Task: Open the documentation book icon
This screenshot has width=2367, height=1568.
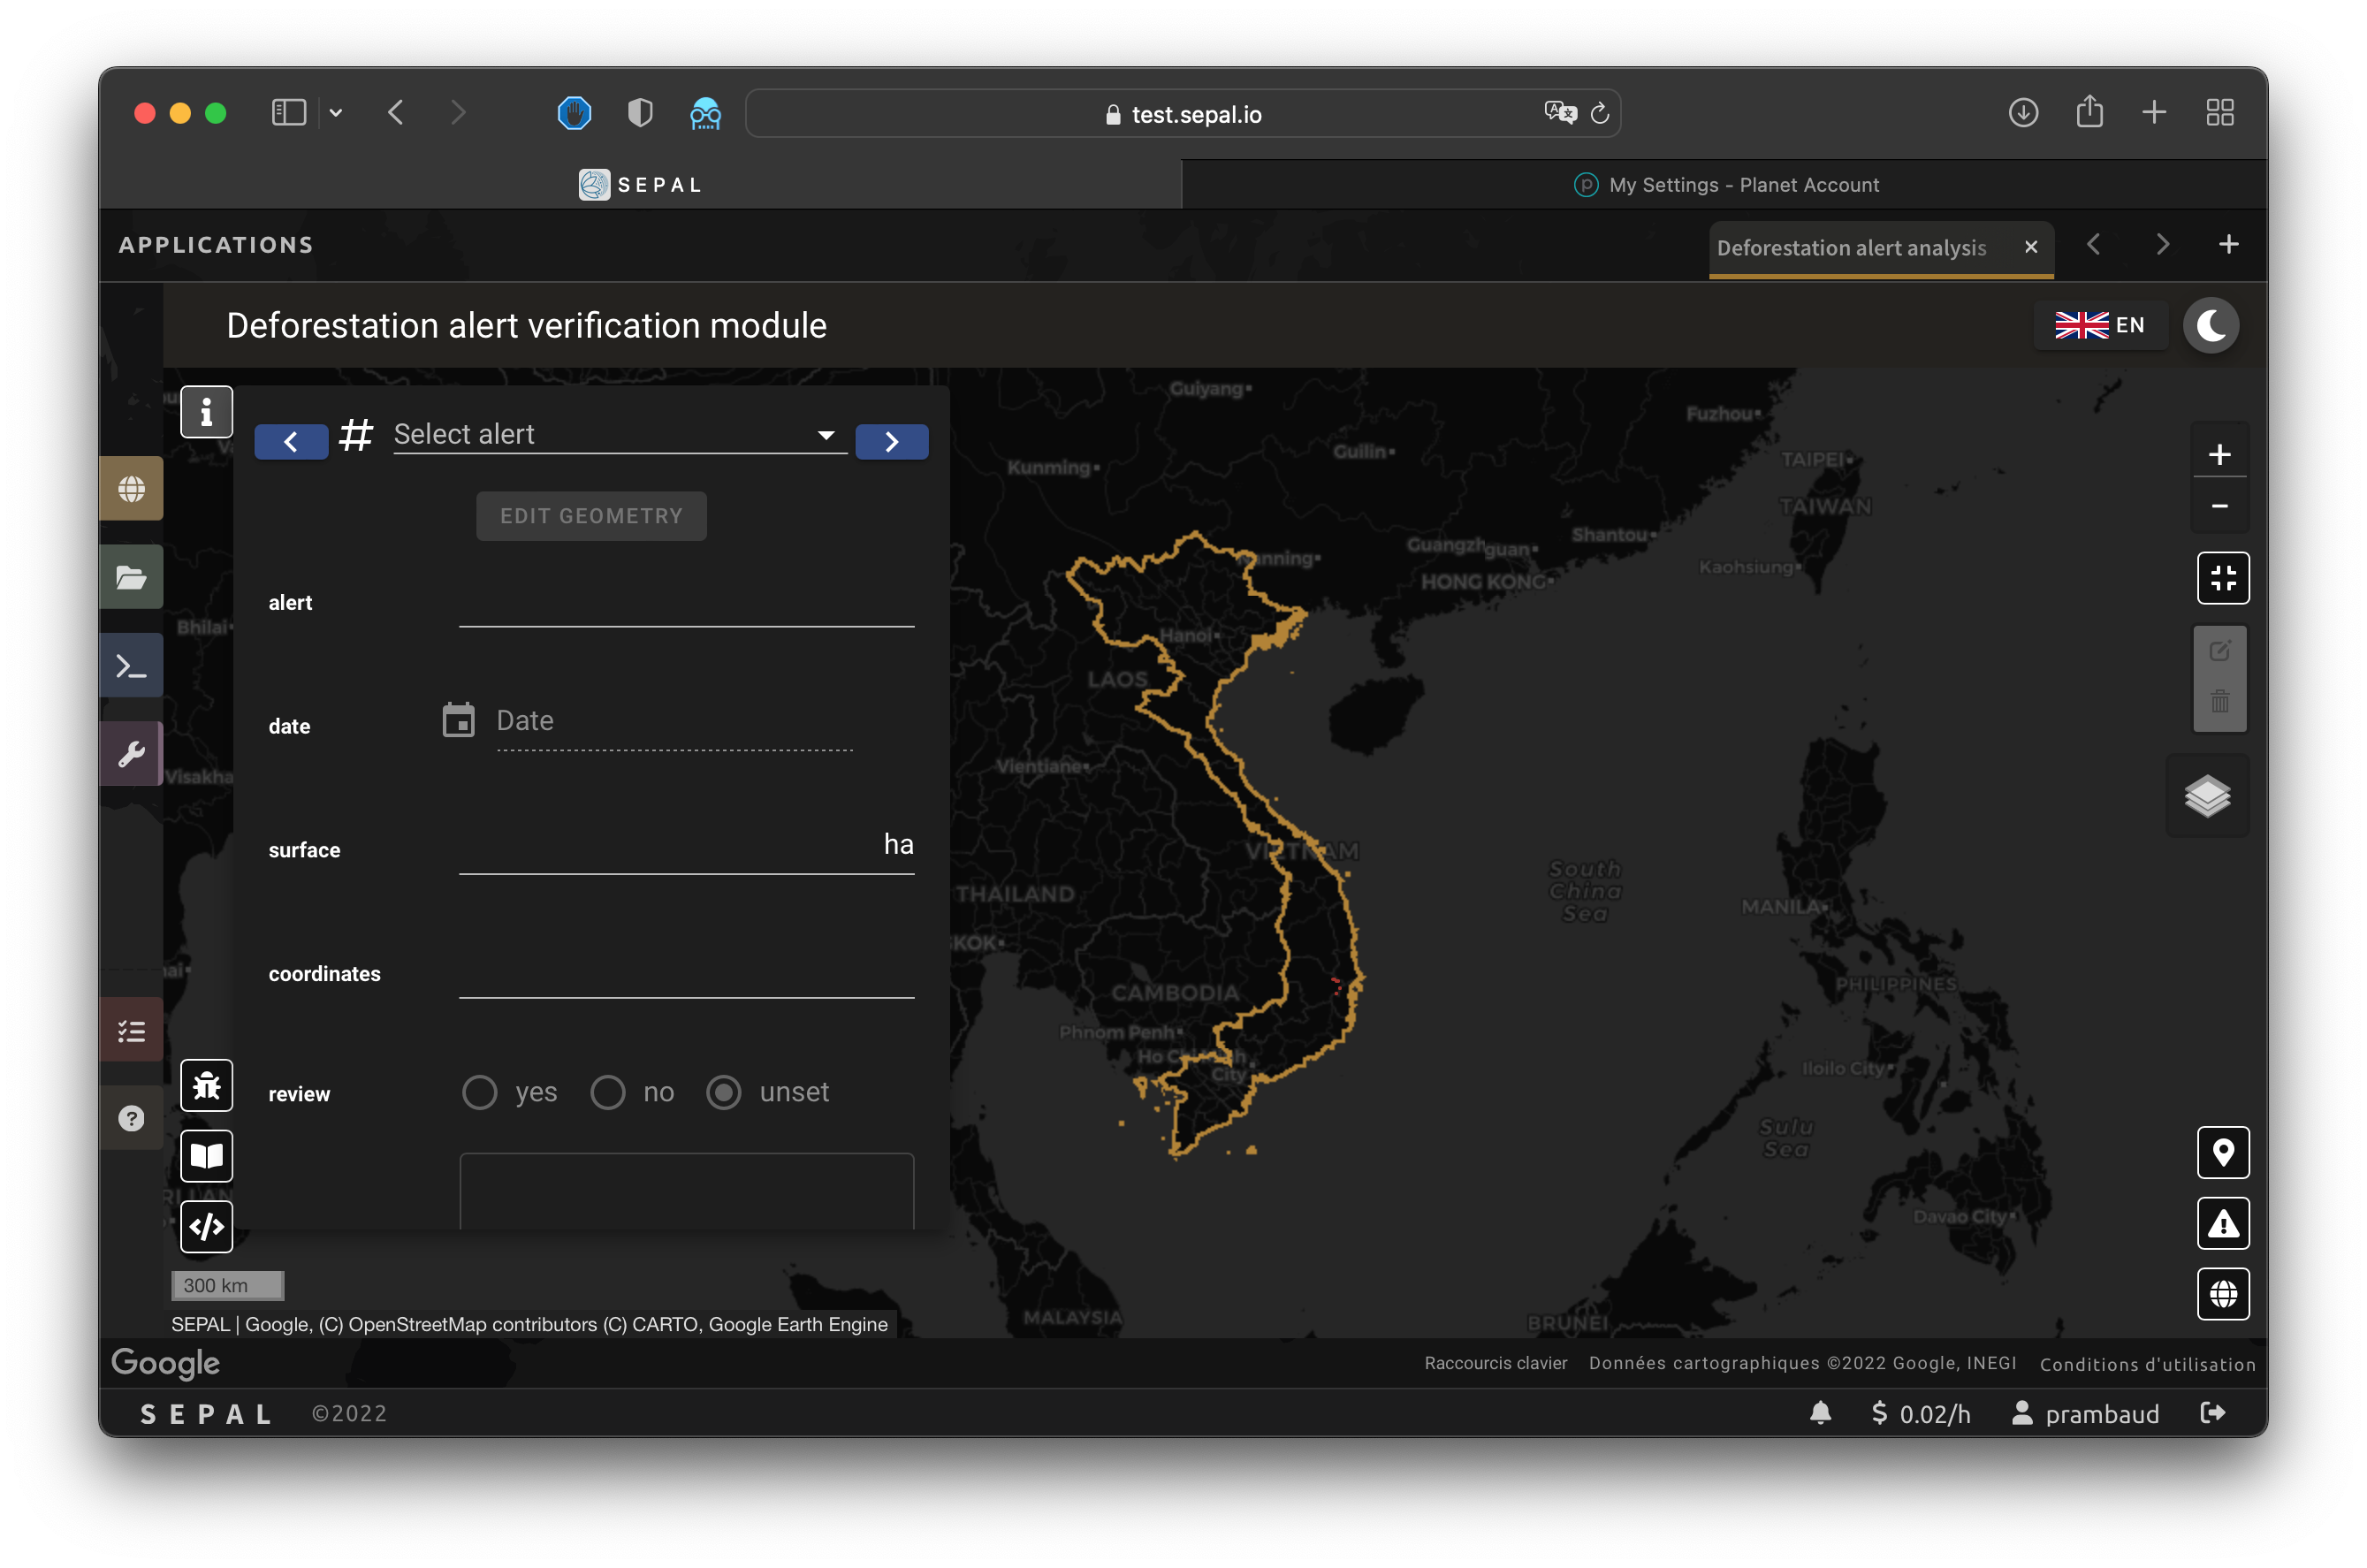Action: (x=206, y=1156)
